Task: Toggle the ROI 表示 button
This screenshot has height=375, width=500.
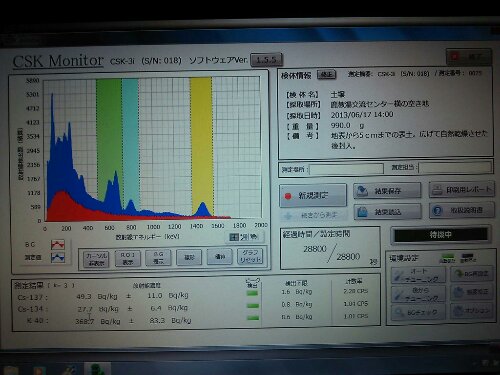Action: point(127,258)
